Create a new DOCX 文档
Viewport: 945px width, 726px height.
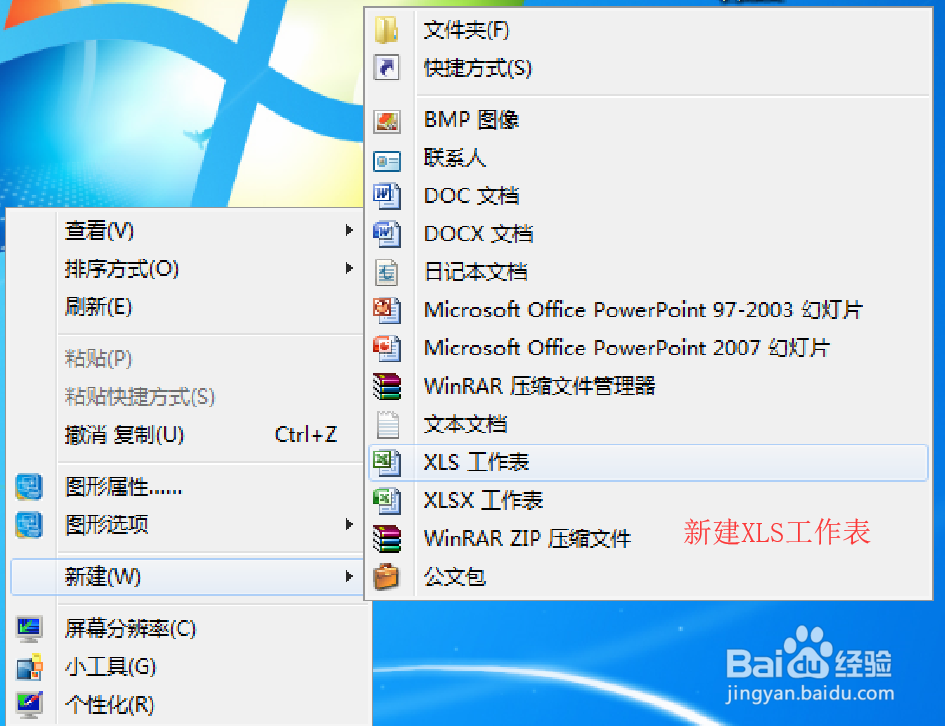[648, 234]
